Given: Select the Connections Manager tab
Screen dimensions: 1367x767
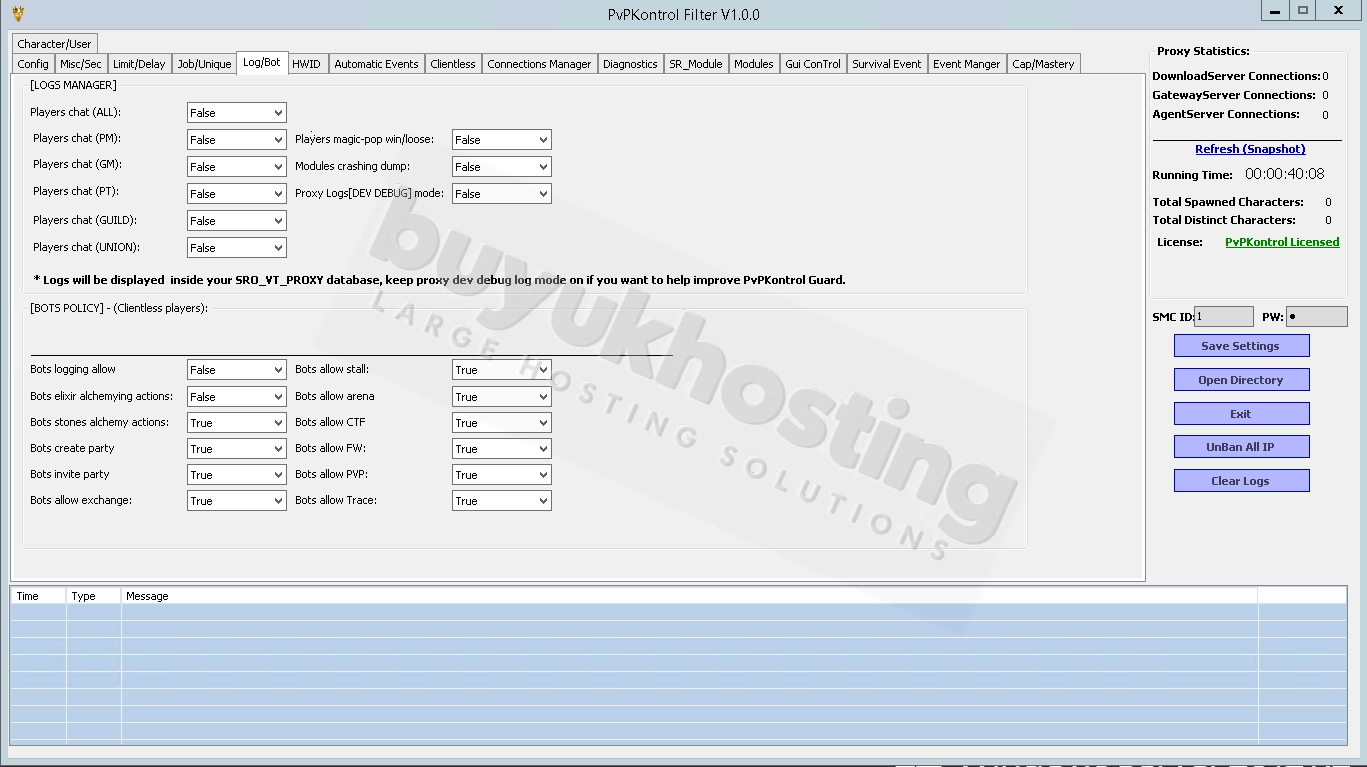Looking at the screenshot, I should coord(539,64).
